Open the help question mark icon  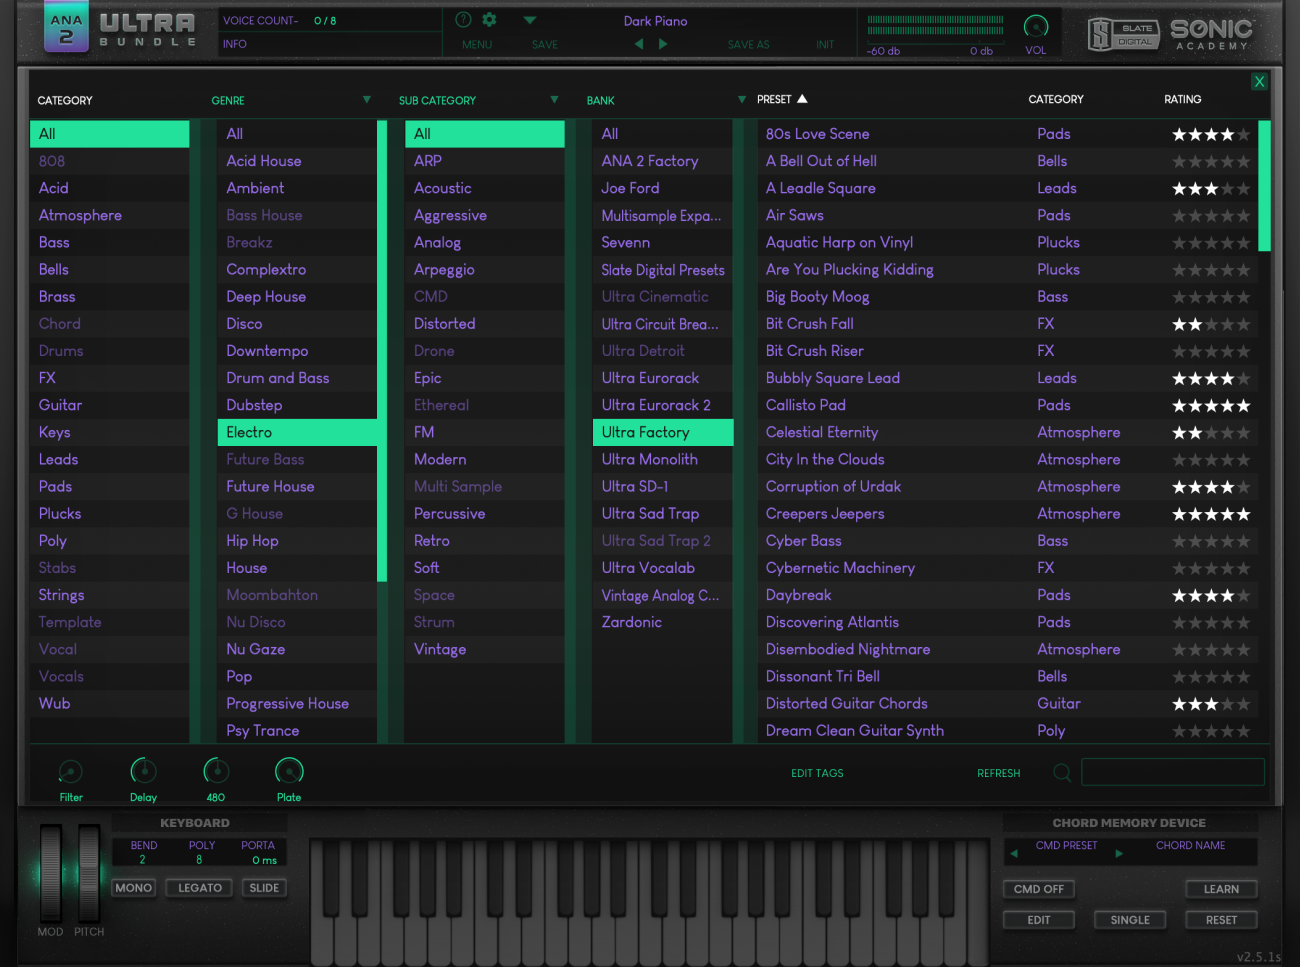tap(463, 20)
